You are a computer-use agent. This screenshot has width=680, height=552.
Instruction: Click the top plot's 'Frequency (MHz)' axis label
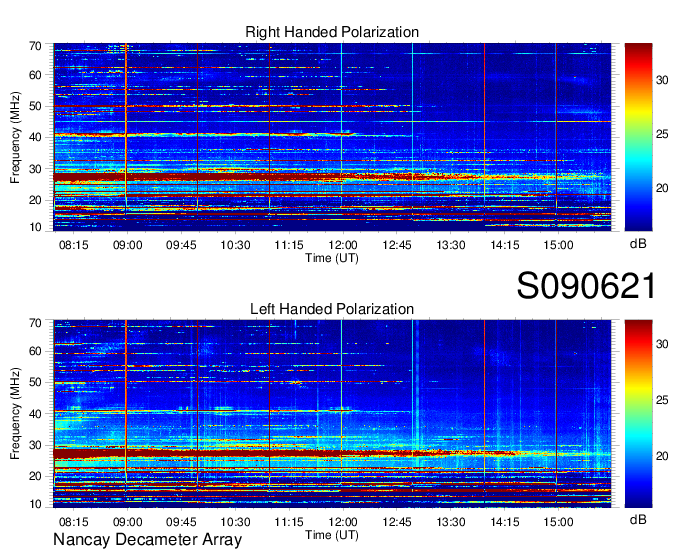coord(15,137)
